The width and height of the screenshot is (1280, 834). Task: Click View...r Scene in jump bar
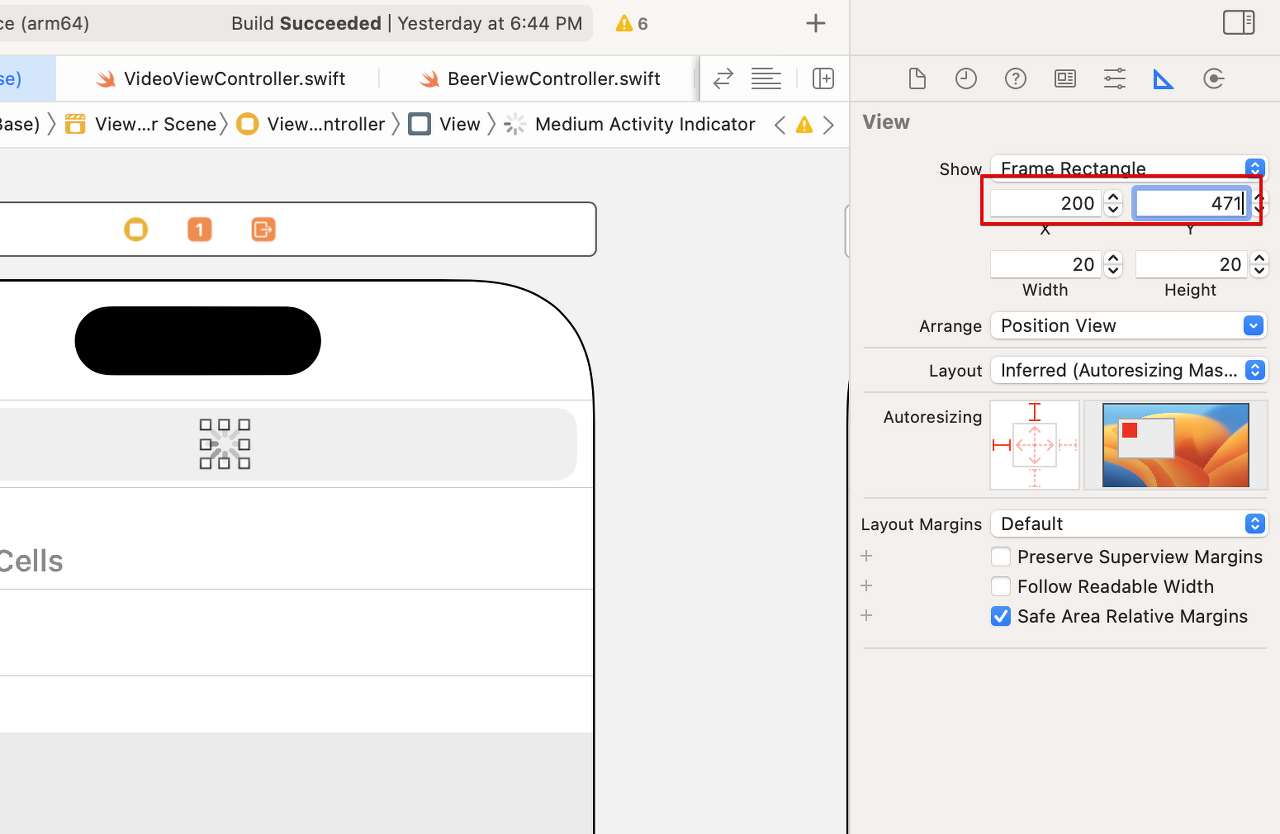click(x=141, y=124)
